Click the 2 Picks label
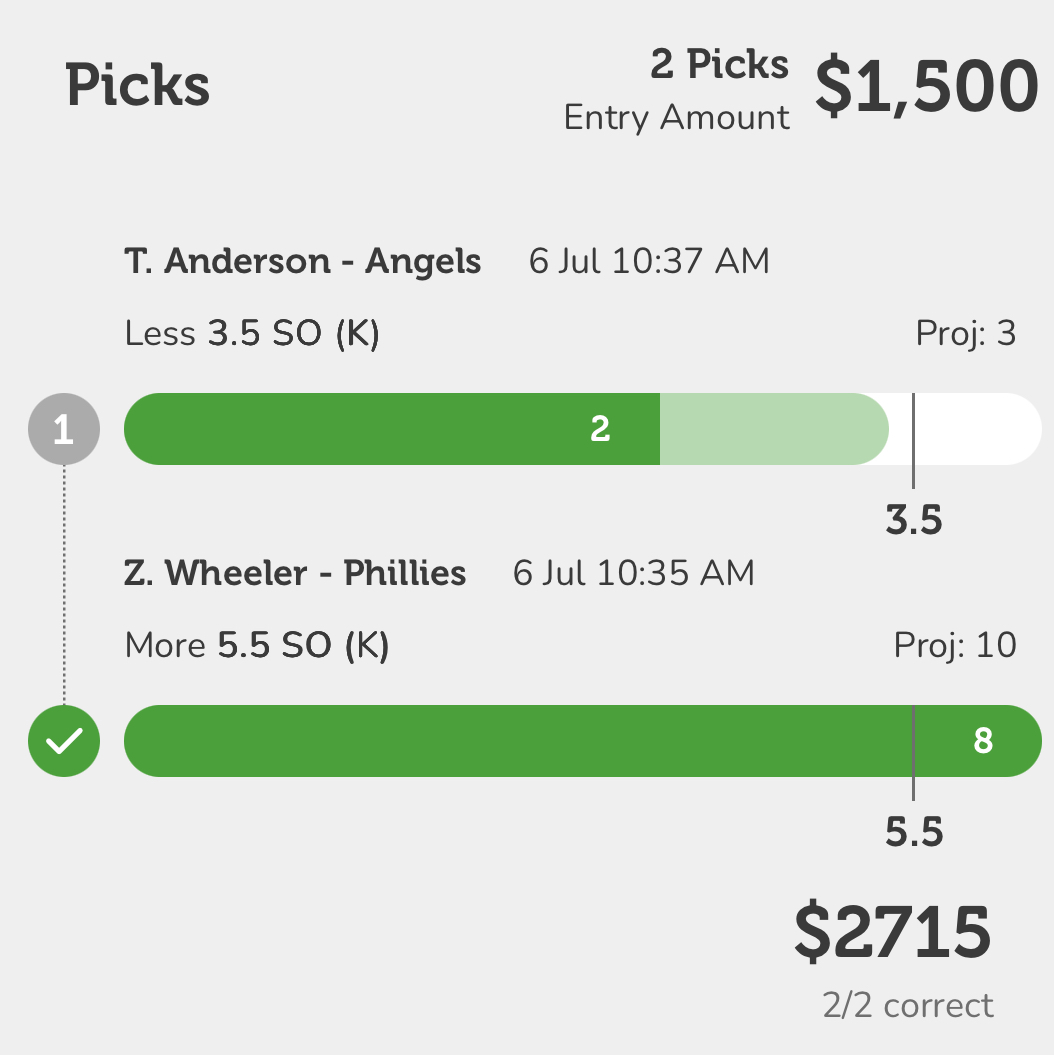This screenshot has height=1055, width=1054. point(720,65)
